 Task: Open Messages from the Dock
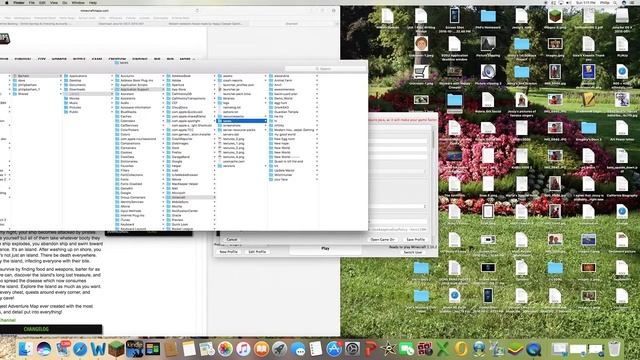298,349
